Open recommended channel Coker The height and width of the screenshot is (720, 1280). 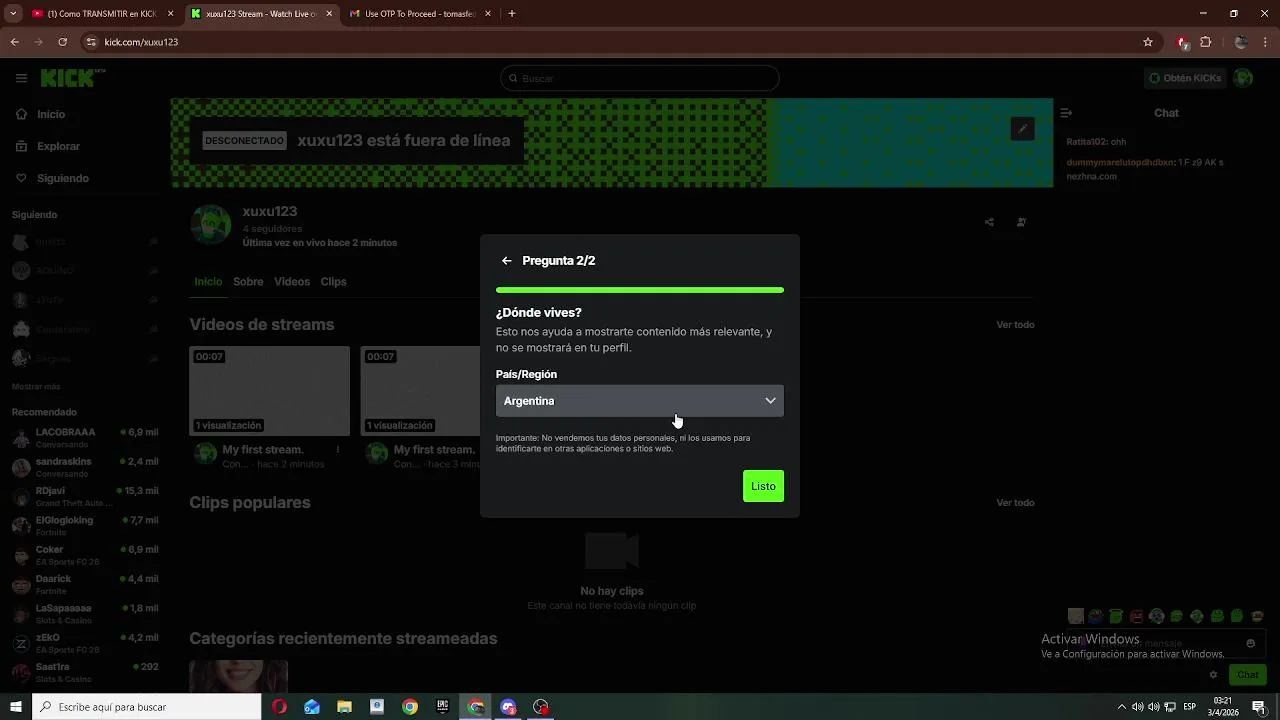[84, 555]
